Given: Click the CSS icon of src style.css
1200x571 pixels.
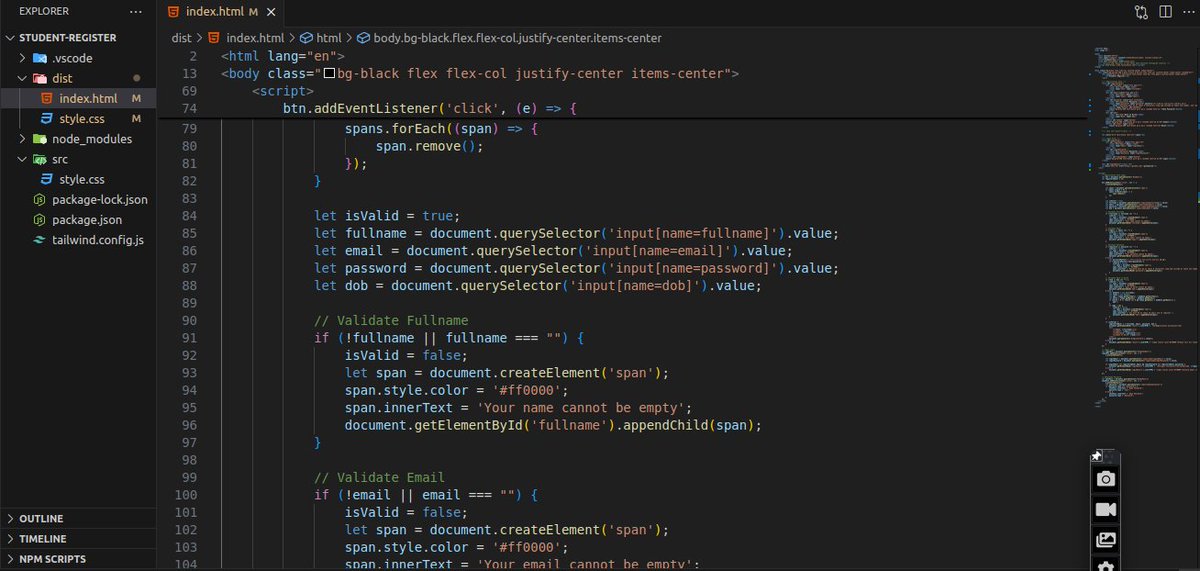Looking at the screenshot, I should 47,179.
